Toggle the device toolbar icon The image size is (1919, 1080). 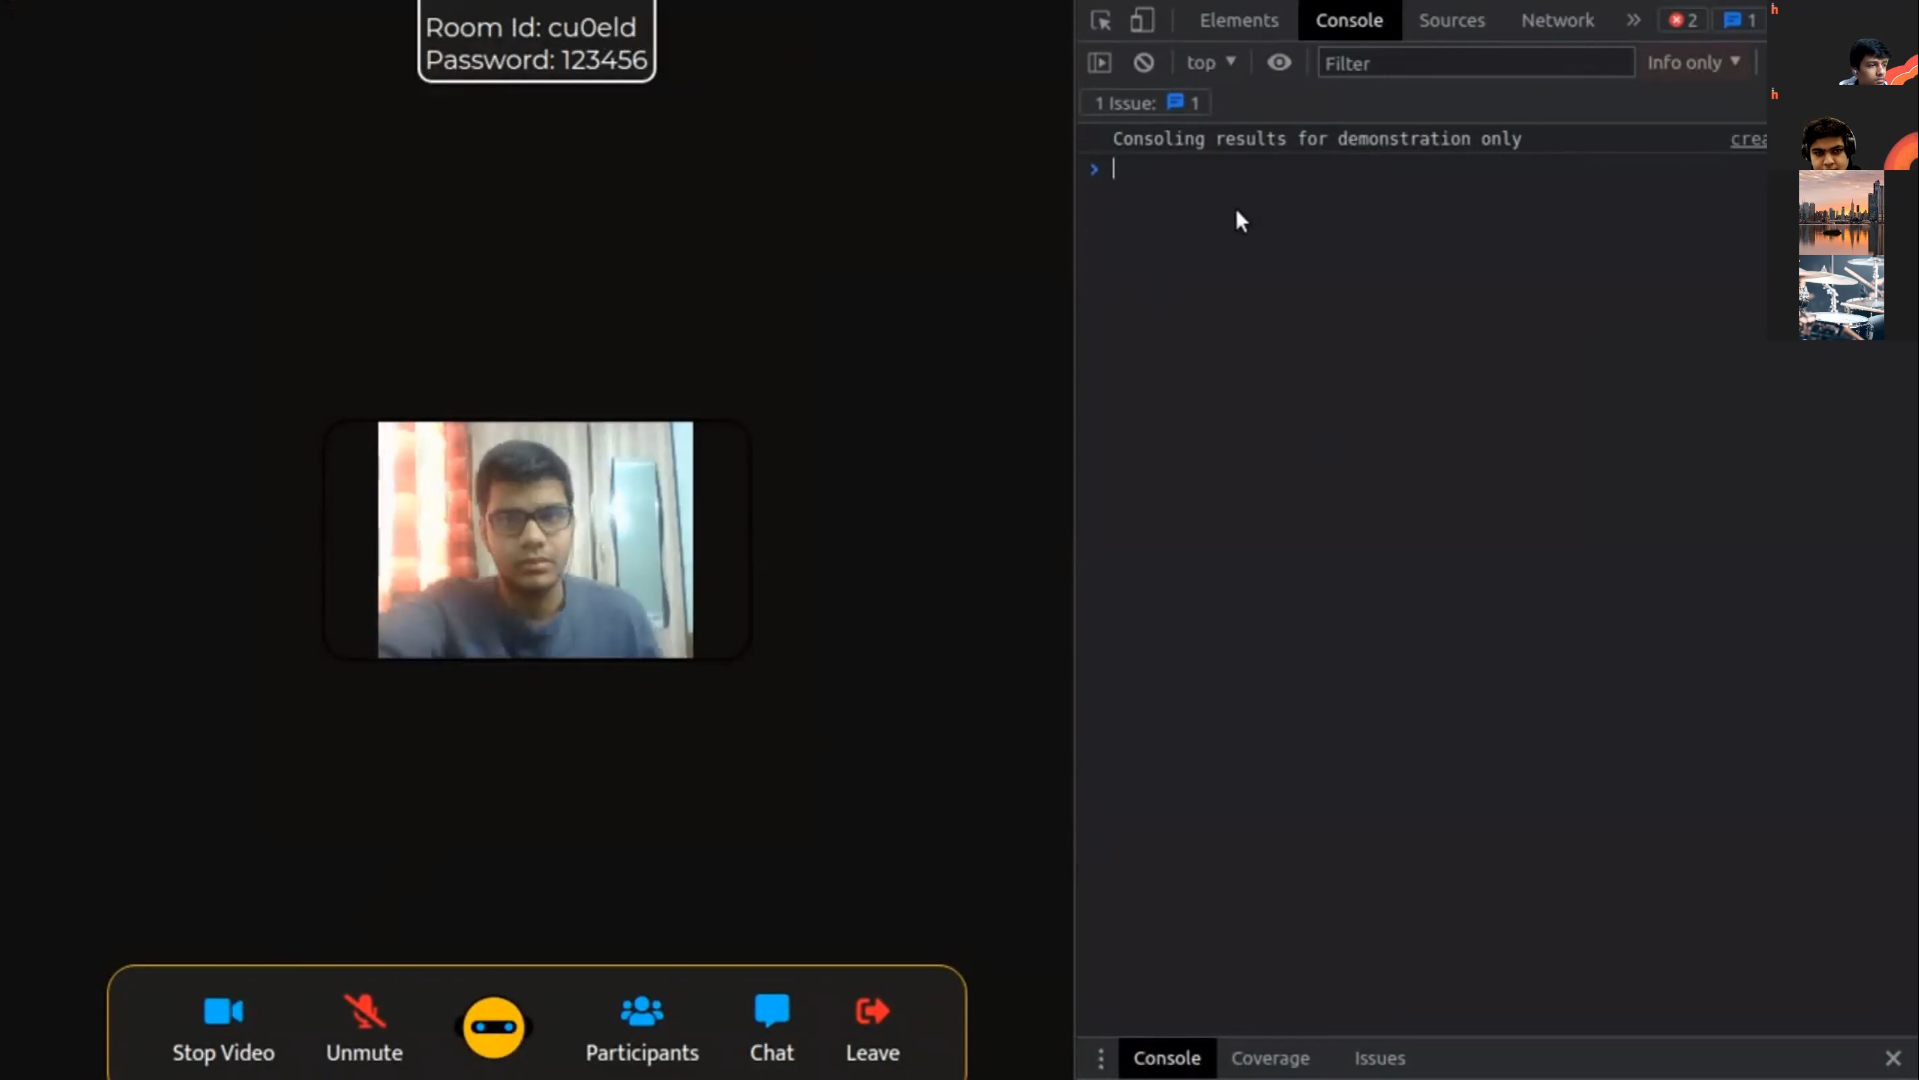point(1142,21)
